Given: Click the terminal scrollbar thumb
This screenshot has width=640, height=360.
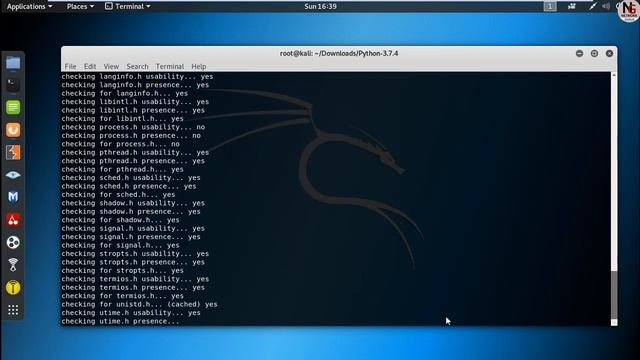Looking at the screenshot, I should pyautogui.click(x=614, y=296).
